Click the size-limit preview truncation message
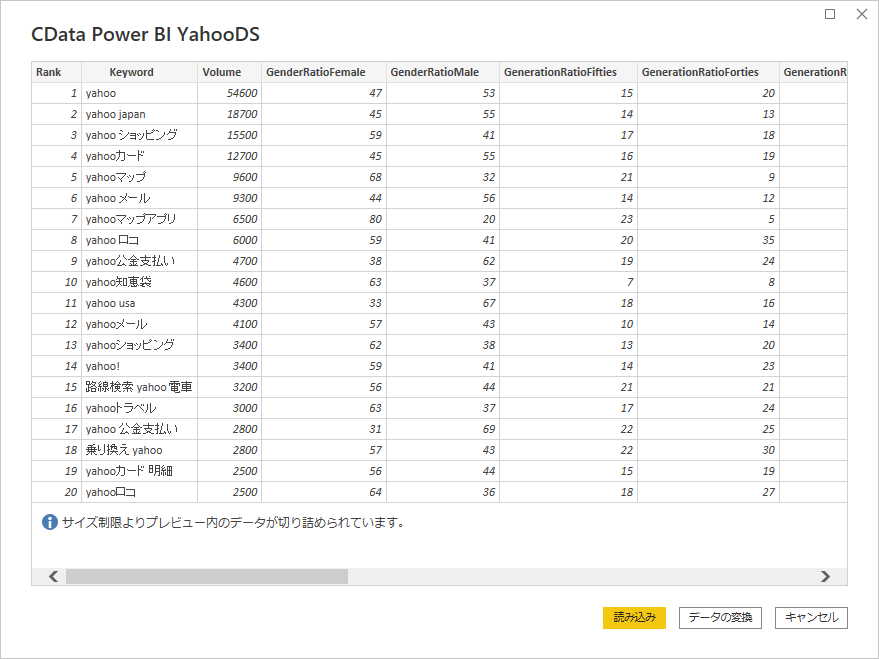879x659 pixels. click(x=234, y=523)
